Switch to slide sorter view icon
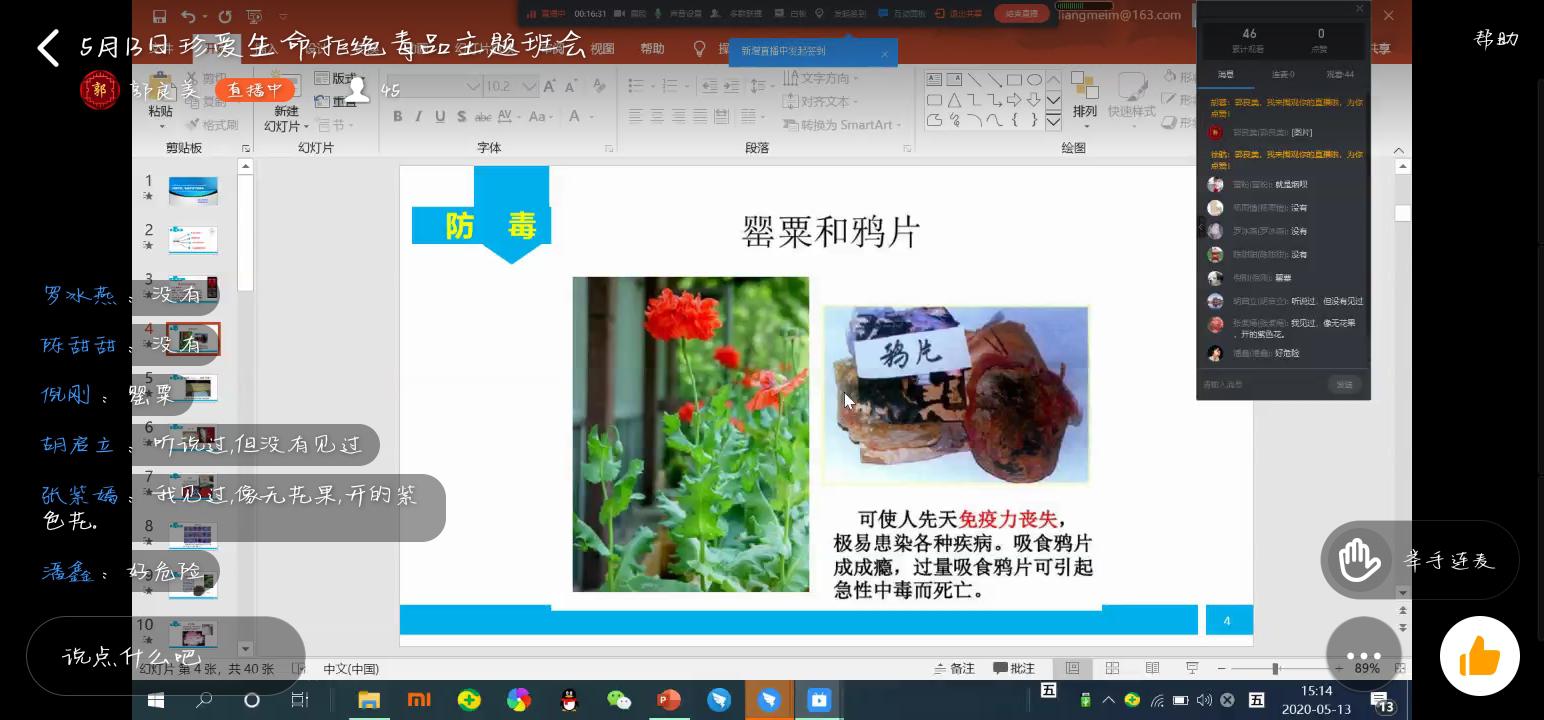 [x=1112, y=668]
